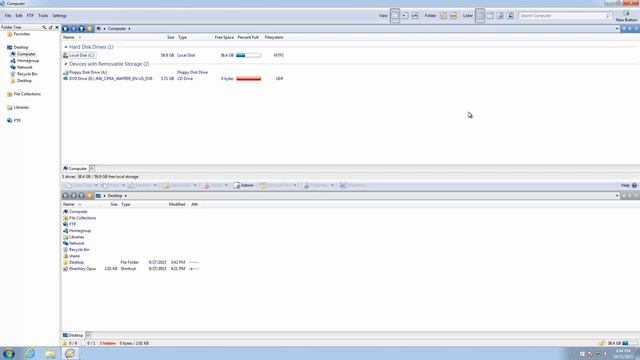Toggle dual vertical Lister layout
640x360 pixels.
490,16
